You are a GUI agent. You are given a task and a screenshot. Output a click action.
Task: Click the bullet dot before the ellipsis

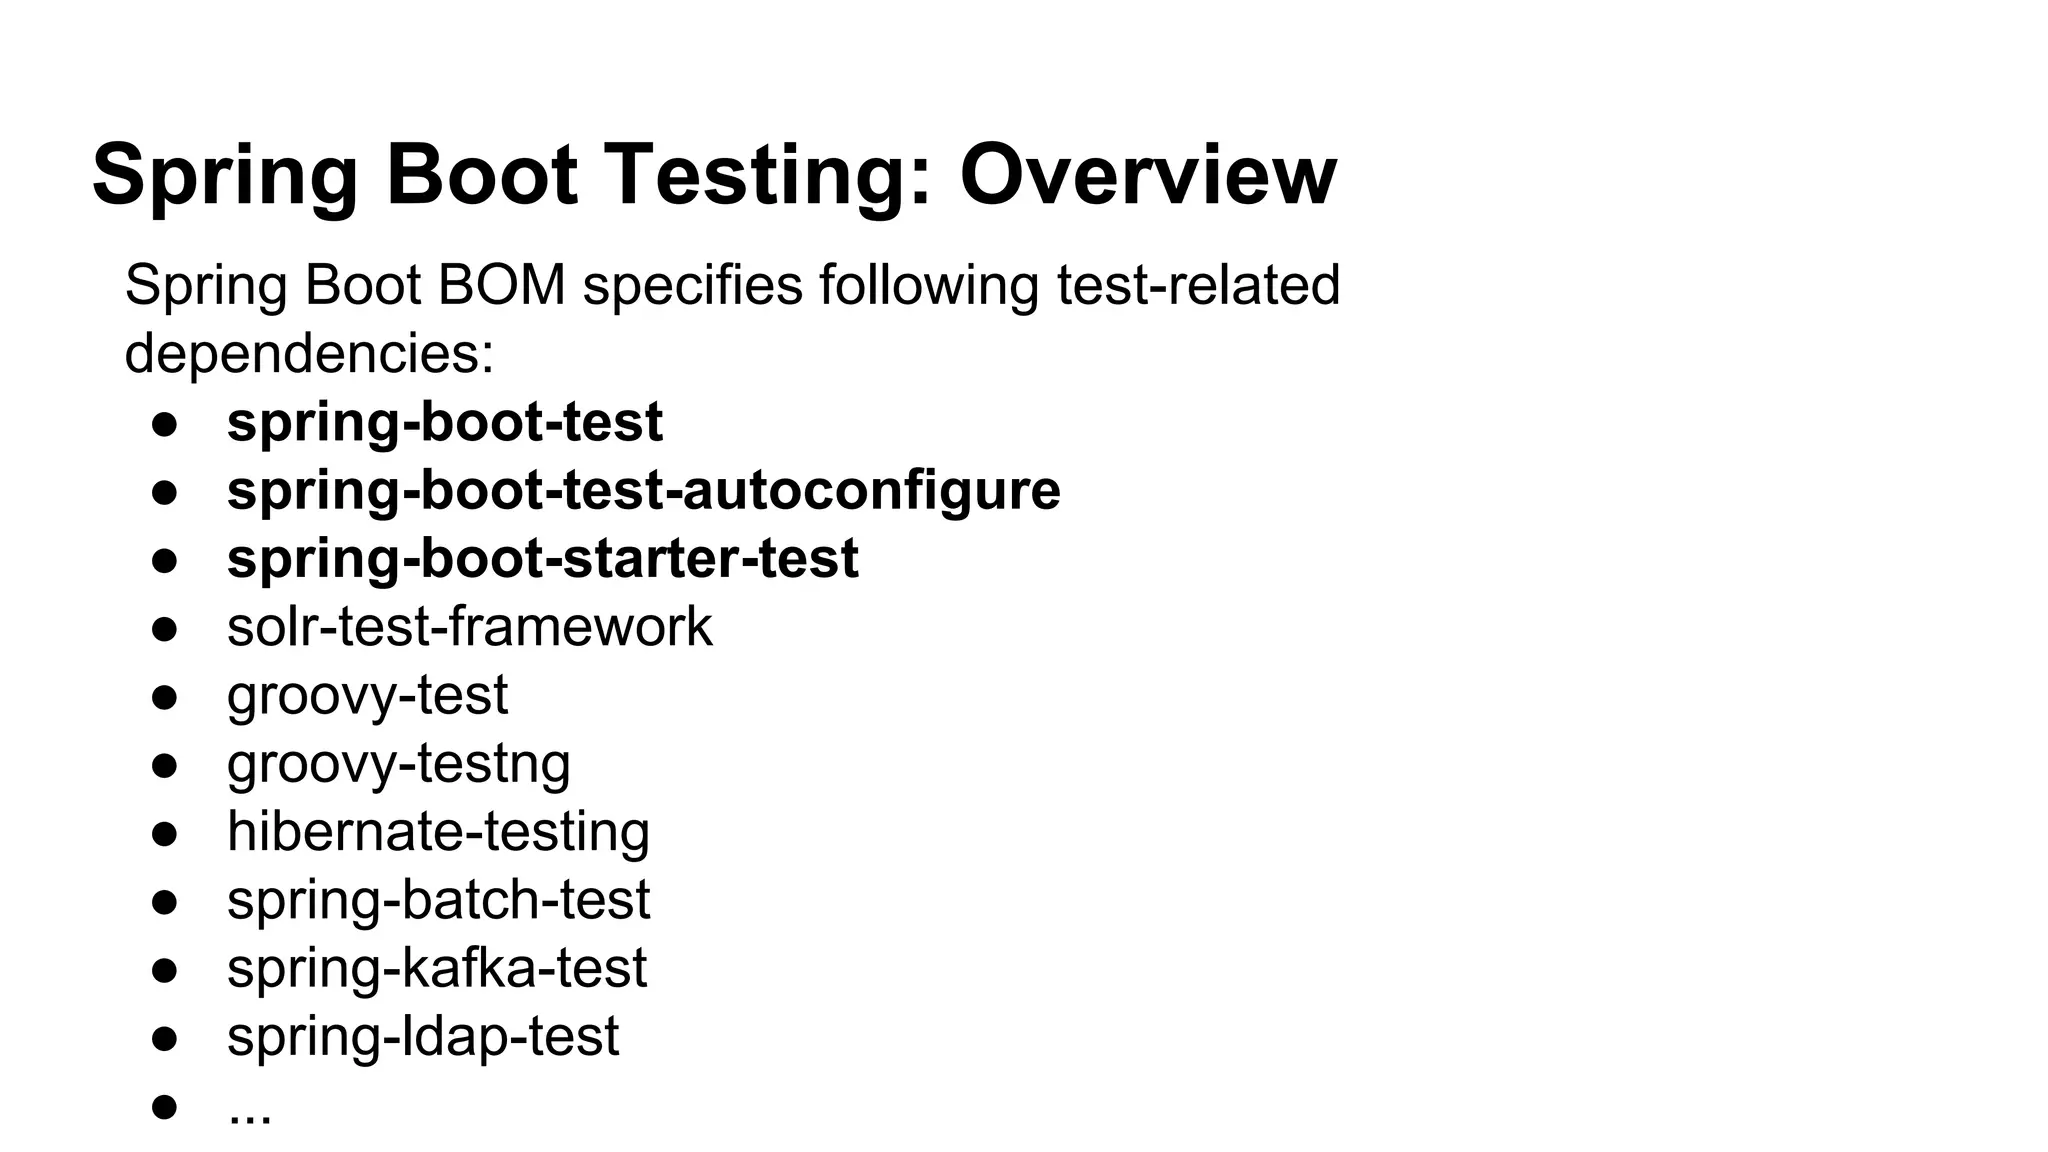pos(165,1106)
